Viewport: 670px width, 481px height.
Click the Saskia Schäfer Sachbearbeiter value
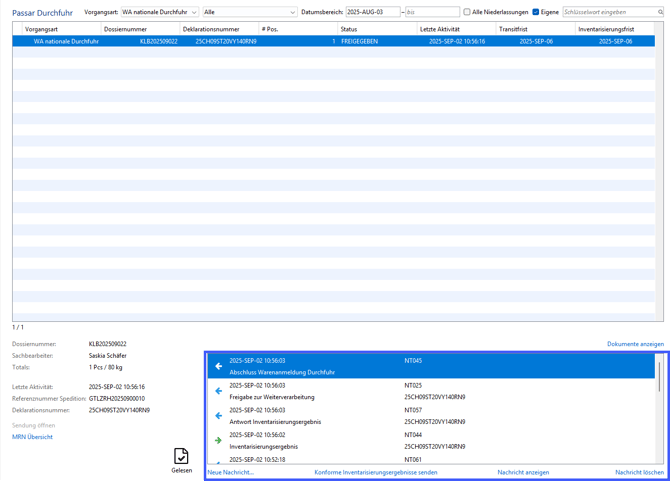click(x=108, y=355)
